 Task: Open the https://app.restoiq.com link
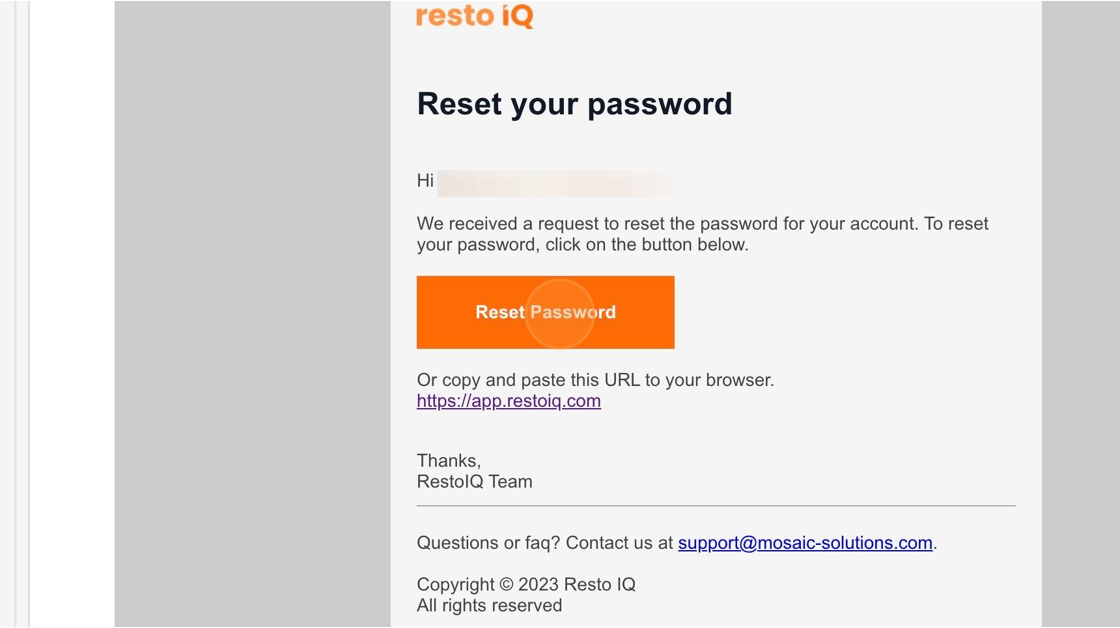coord(509,401)
